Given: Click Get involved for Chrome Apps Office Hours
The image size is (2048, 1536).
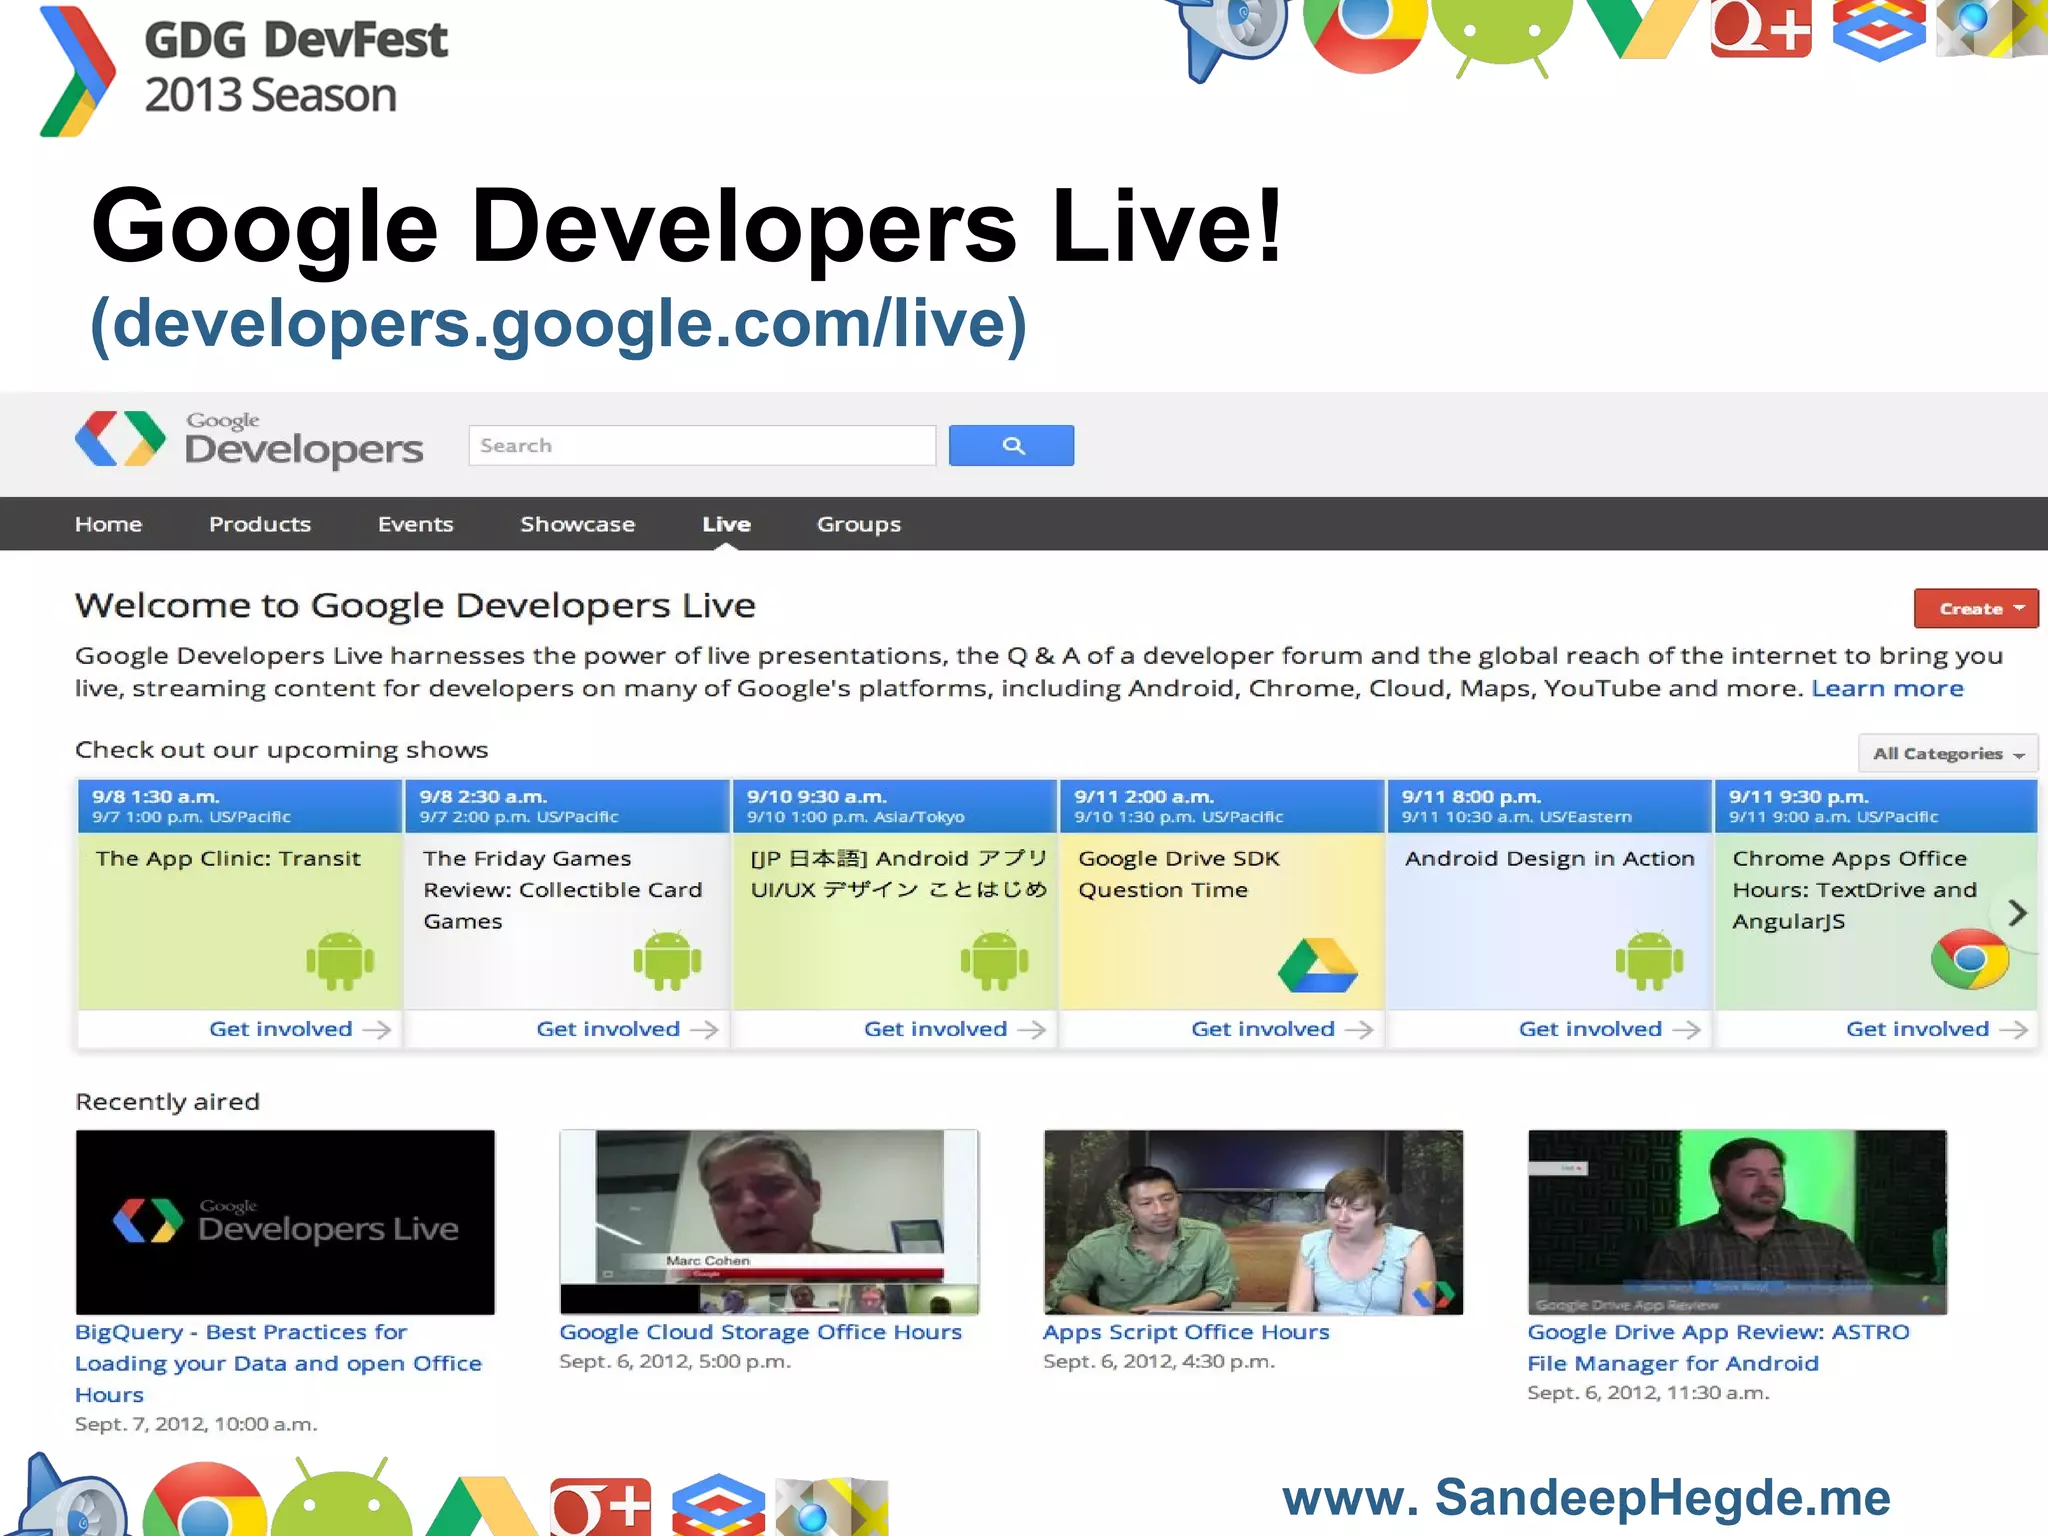Looking at the screenshot, I should coord(1936,1029).
